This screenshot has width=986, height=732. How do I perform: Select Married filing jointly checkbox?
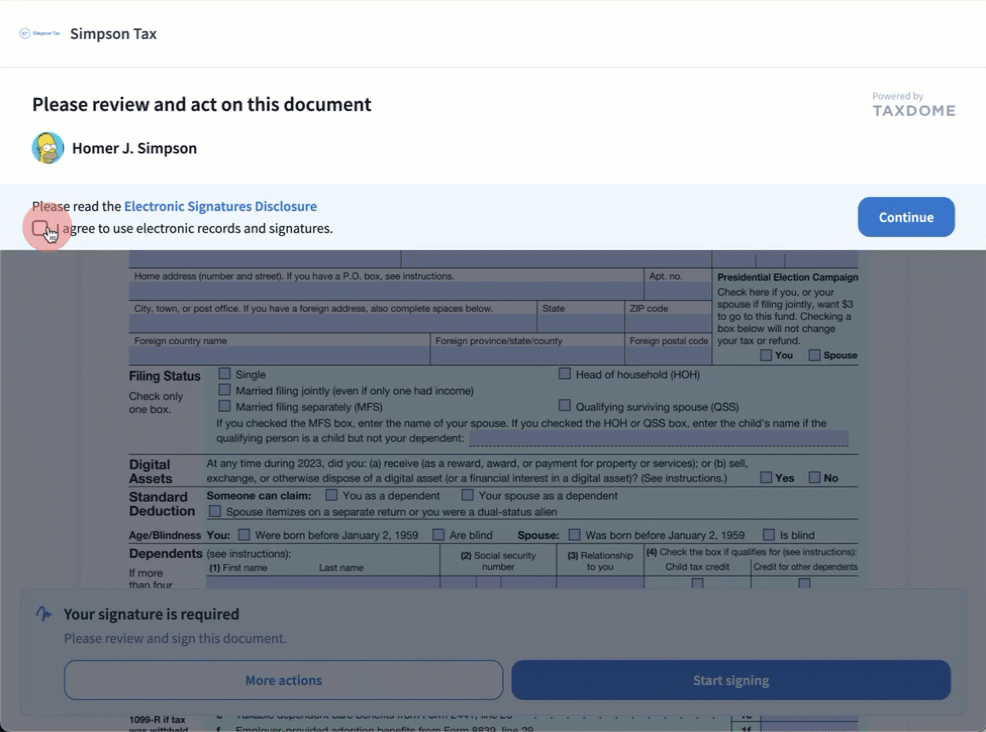[225, 390]
